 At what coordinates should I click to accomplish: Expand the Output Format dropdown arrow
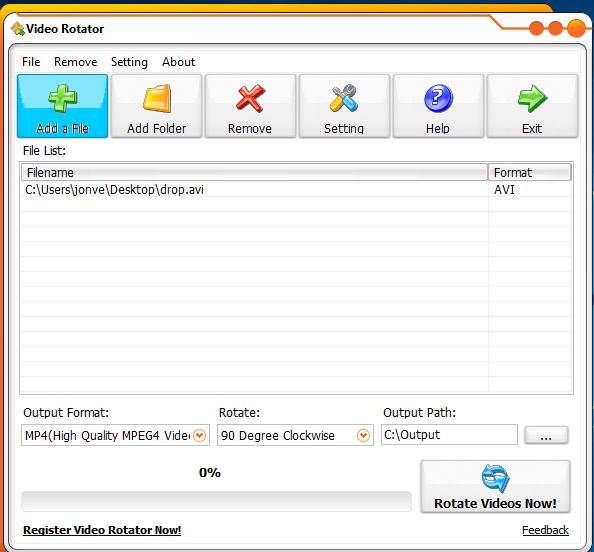click(x=200, y=435)
